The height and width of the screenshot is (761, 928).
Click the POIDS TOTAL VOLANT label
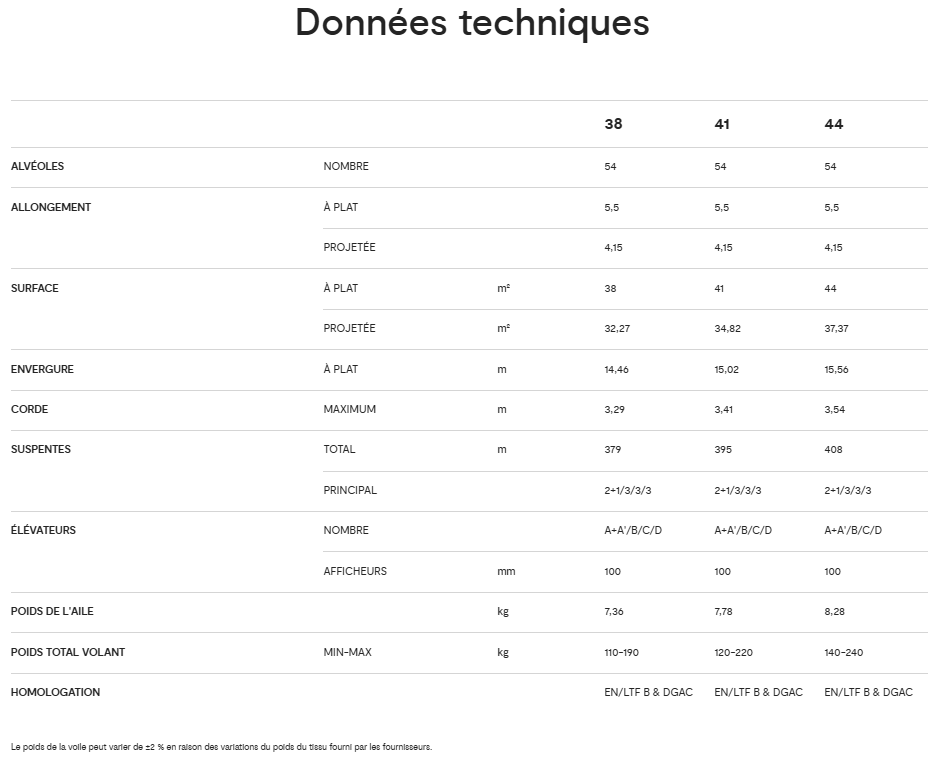68,652
